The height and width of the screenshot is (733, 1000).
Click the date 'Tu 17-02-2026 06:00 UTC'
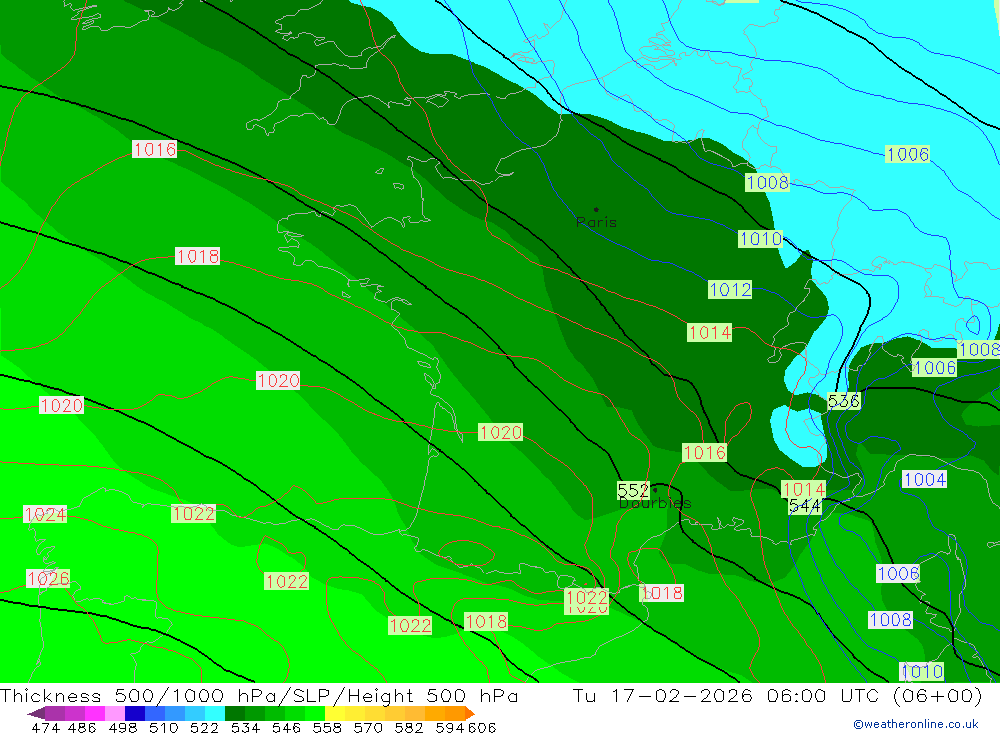coord(726,695)
